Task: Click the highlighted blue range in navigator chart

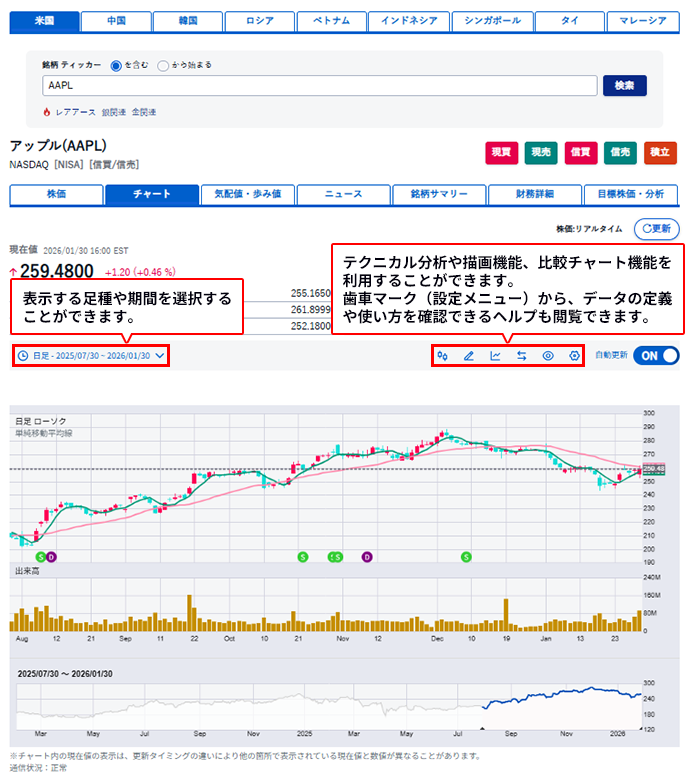Action: pos(562,707)
